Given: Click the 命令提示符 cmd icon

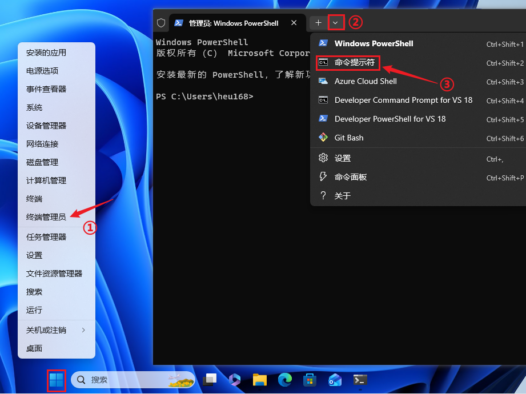Looking at the screenshot, I should coord(323,62).
